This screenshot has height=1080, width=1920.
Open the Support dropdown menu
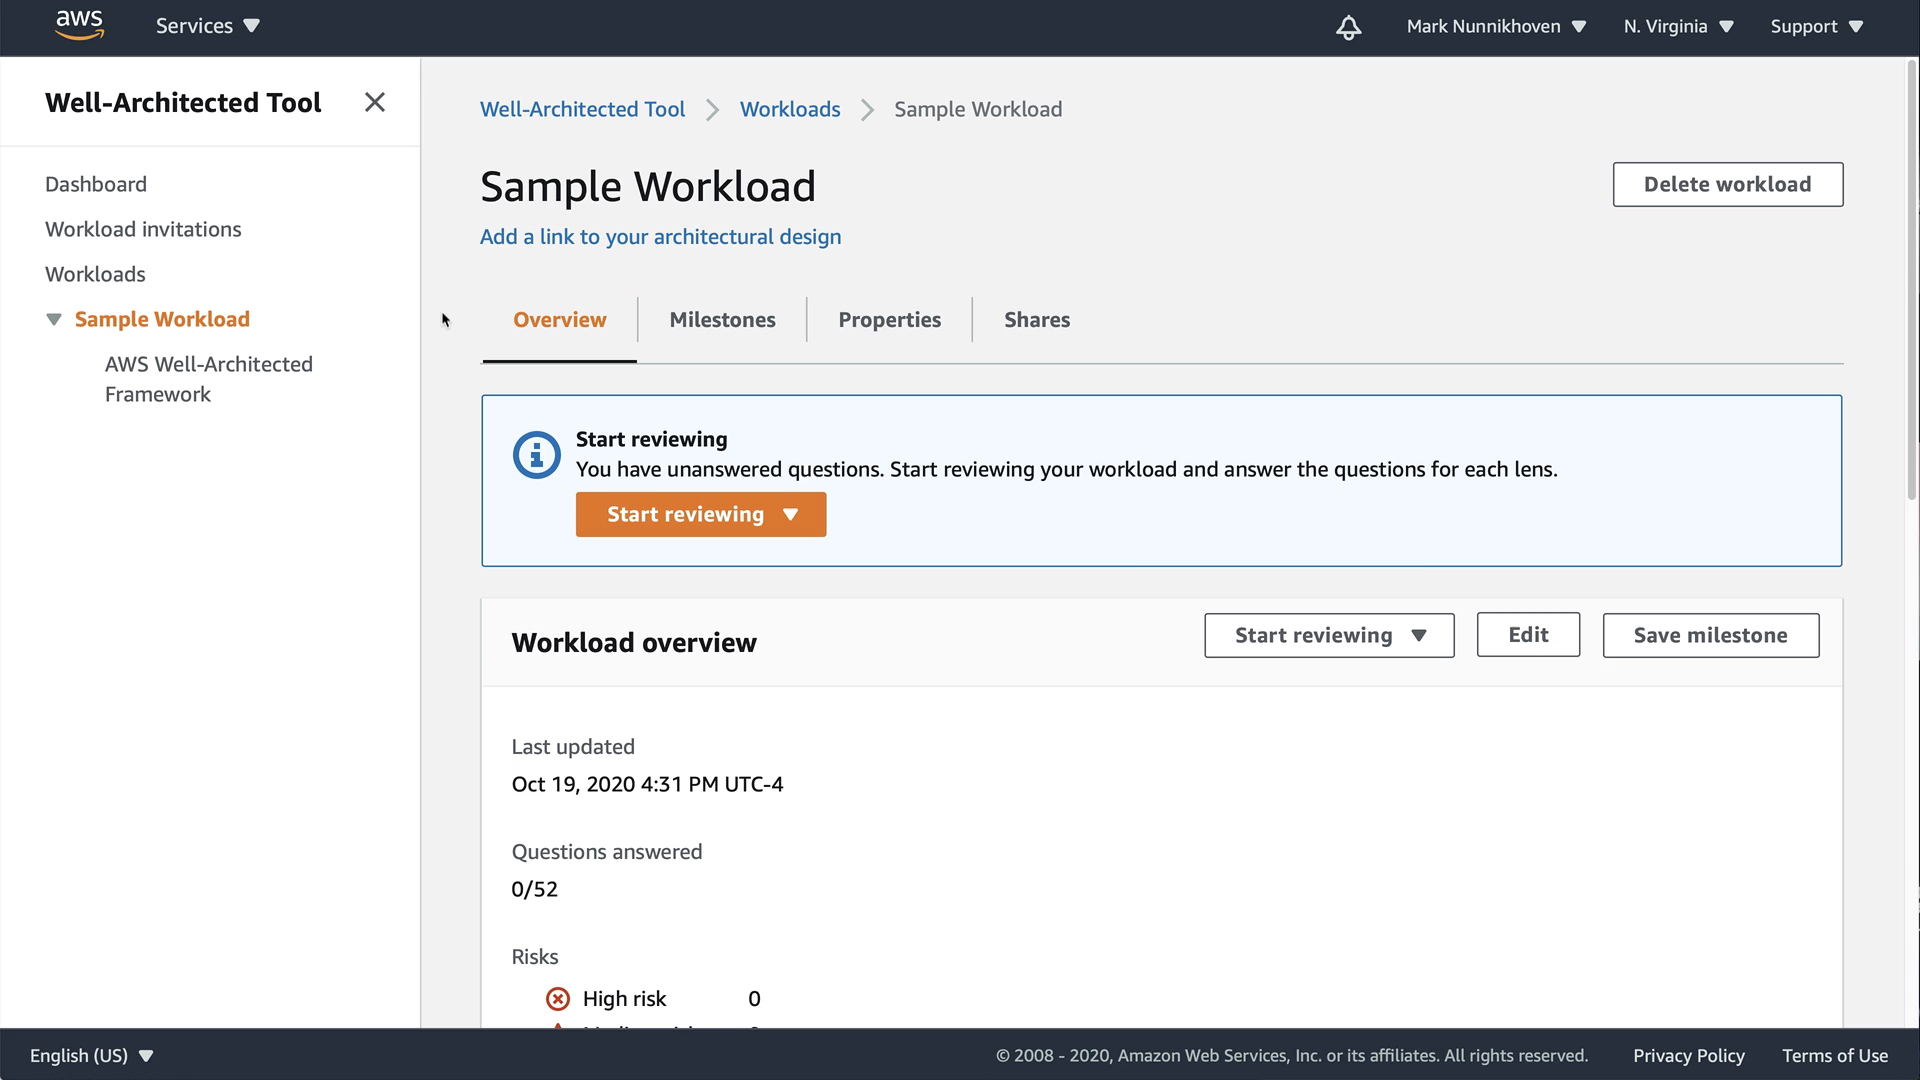[x=1817, y=26]
